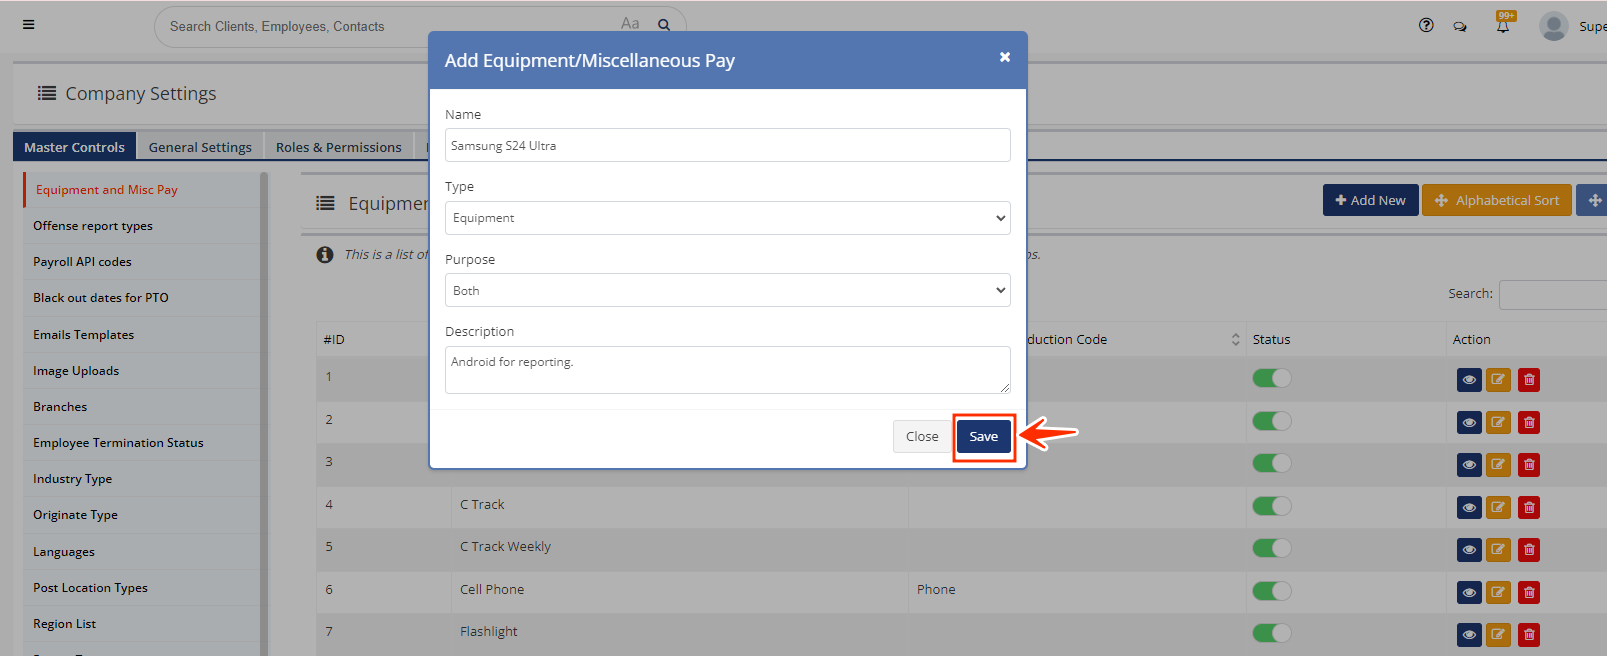Viewport: 1607px width, 656px height.
Task: Select Offense report types in sidebar
Action: click(x=93, y=226)
